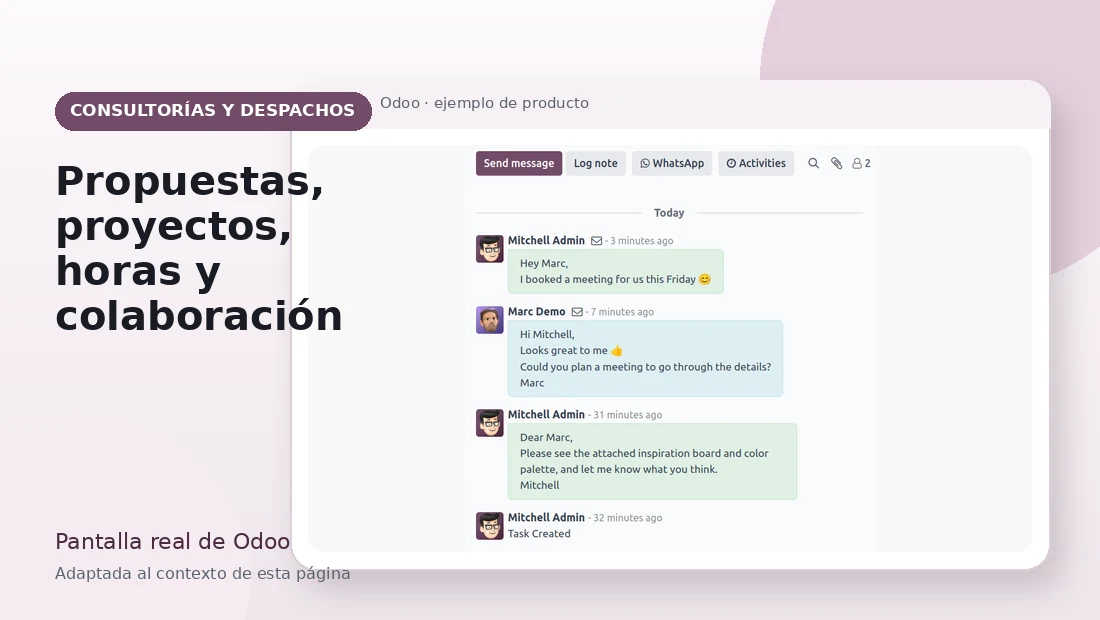Click Mitchell Admin avatar in 31-minutes-ago message
Screen dimensions: 1100x620
click(490, 423)
